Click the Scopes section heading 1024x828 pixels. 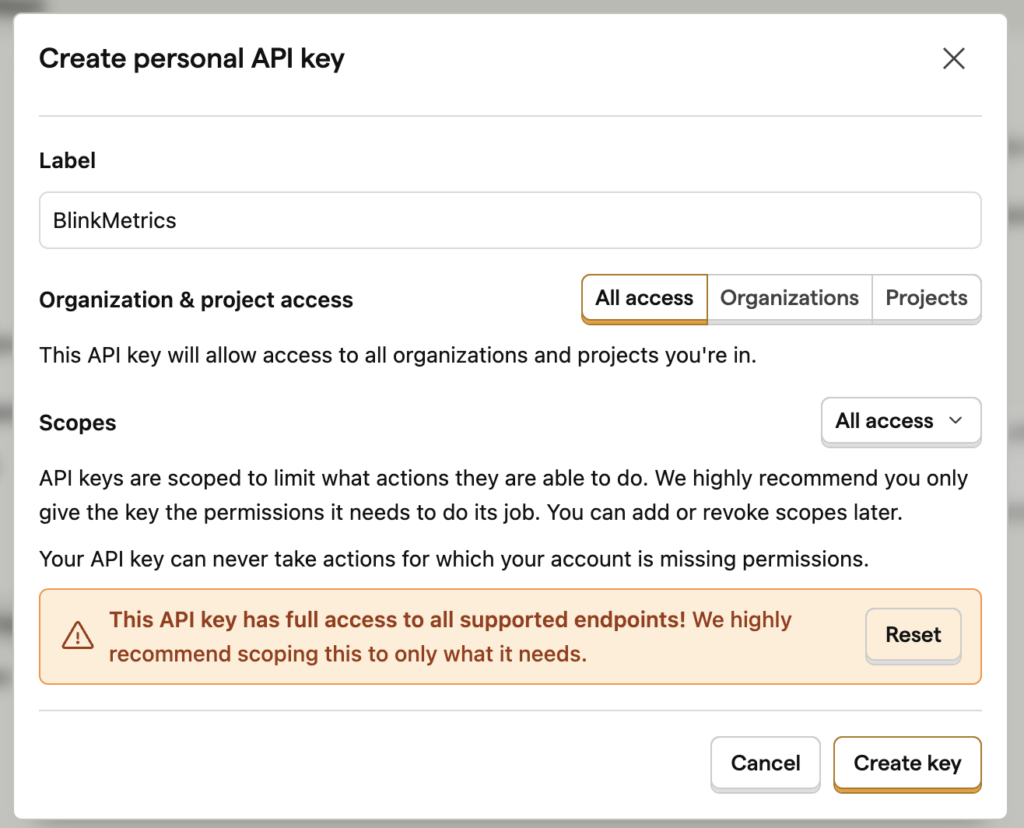(x=77, y=423)
